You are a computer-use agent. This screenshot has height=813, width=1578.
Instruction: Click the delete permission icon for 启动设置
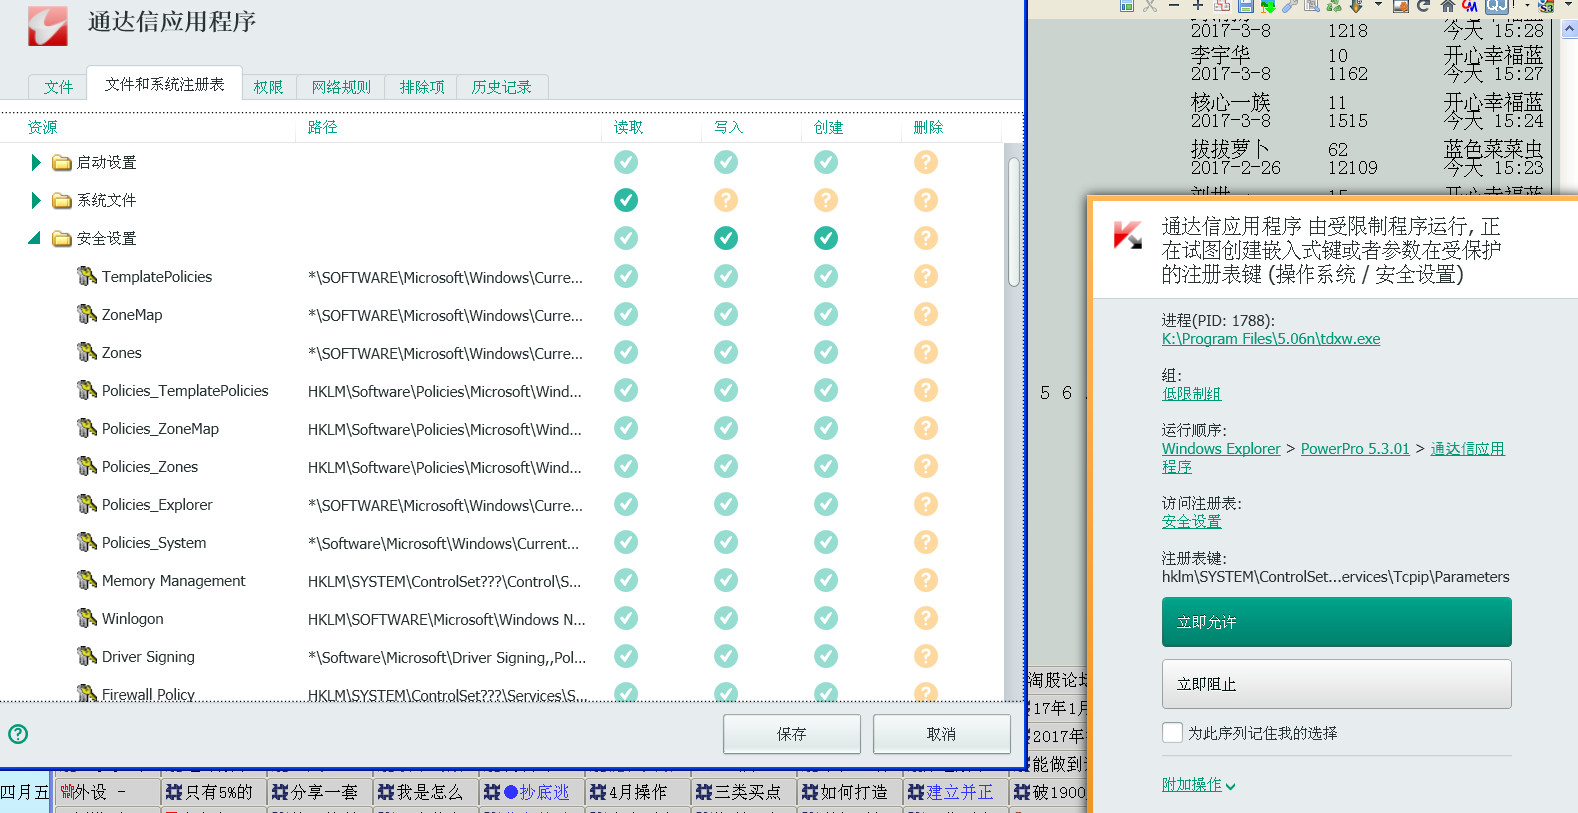pos(926,162)
